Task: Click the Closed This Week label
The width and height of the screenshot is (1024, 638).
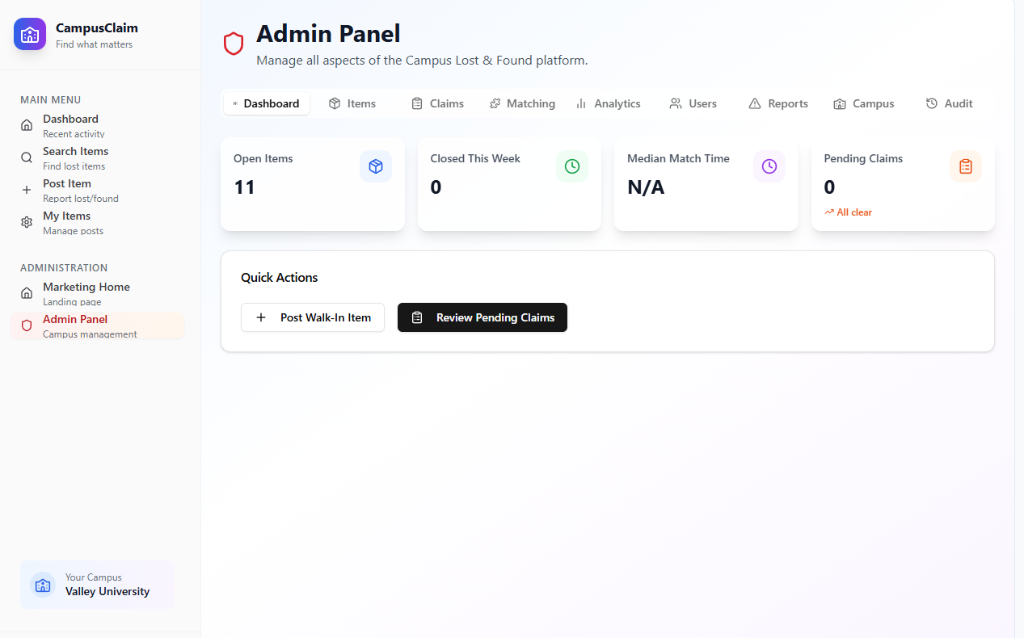Action: tap(475, 158)
